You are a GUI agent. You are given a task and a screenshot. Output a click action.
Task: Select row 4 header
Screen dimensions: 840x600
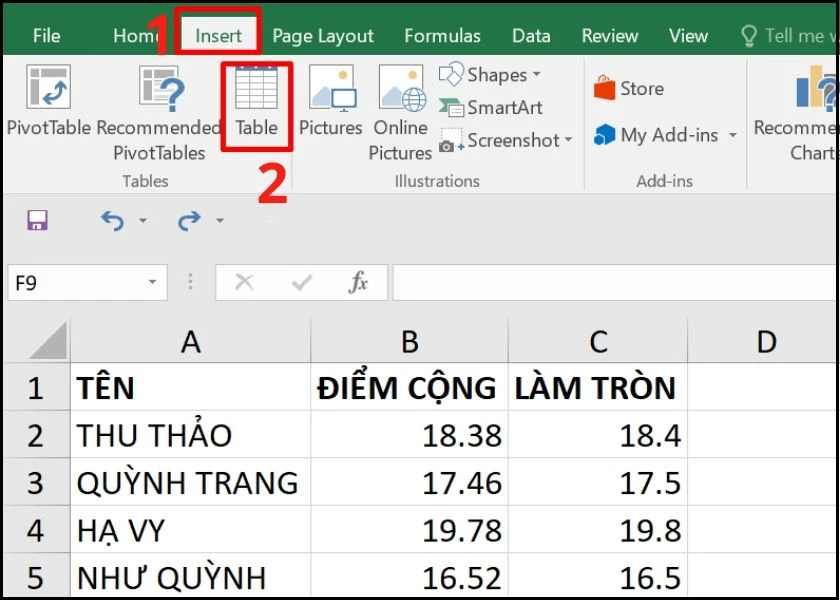pos(36,530)
